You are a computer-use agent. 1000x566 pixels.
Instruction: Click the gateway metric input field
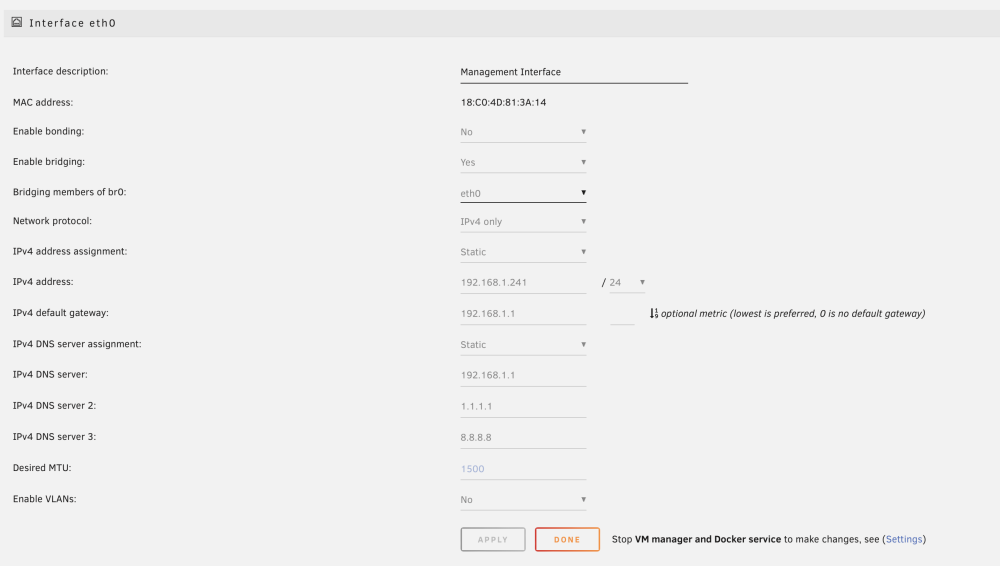[622, 314]
